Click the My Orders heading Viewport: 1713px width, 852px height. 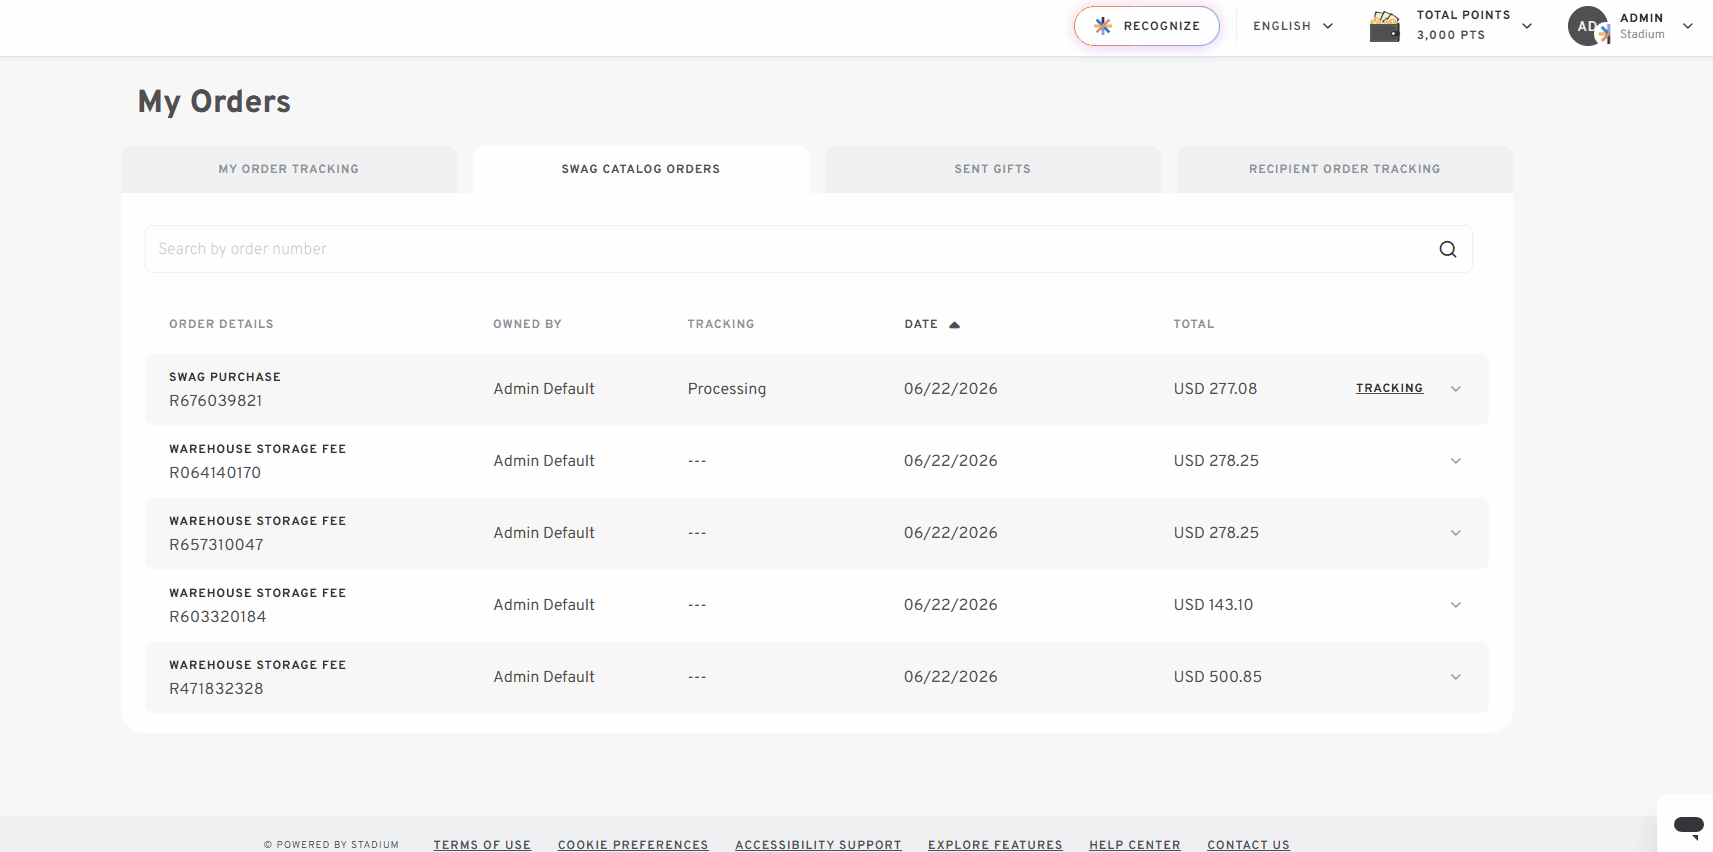[x=214, y=102]
